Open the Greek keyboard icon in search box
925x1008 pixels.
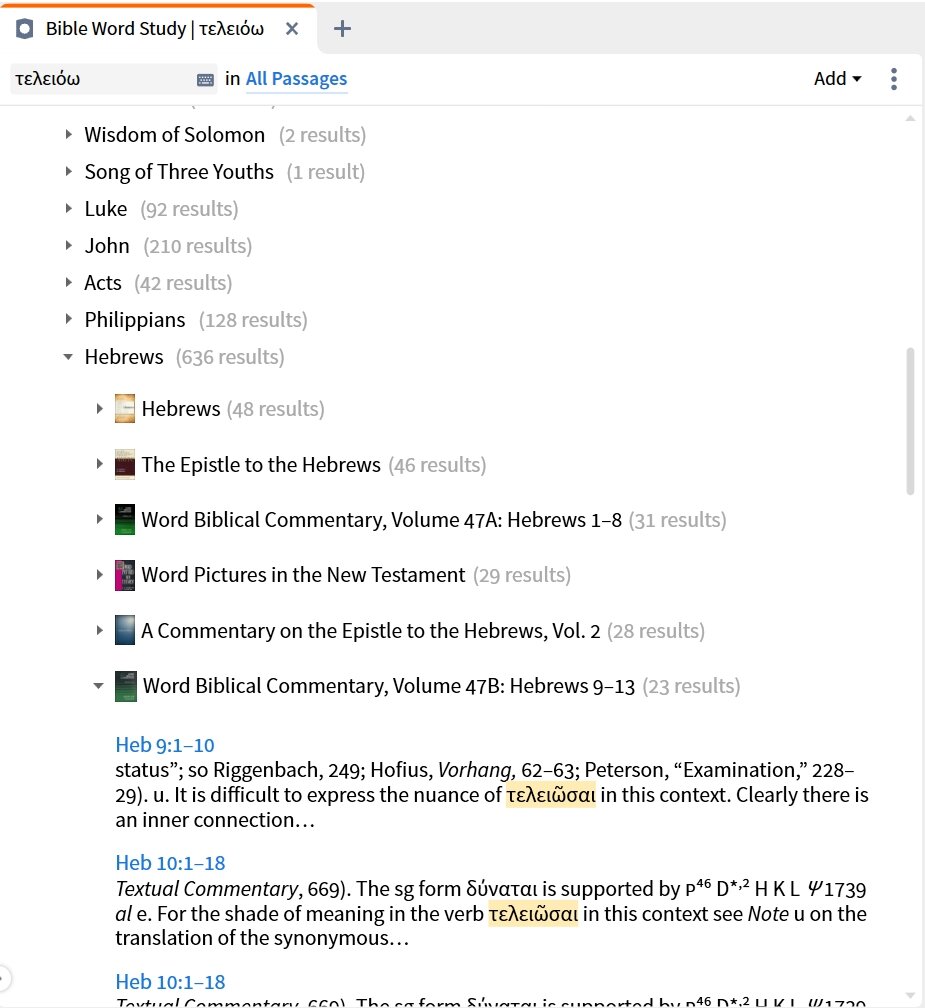coord(205,80)
